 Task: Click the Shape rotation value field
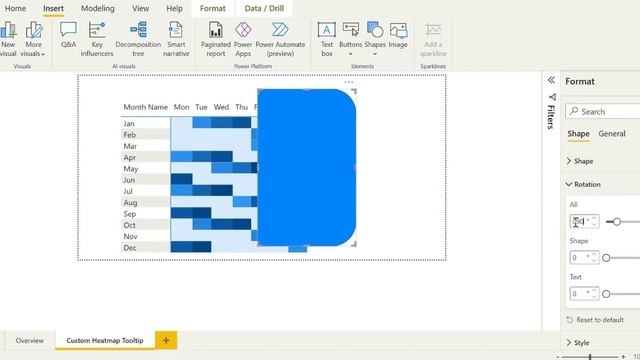coord(584,258)
